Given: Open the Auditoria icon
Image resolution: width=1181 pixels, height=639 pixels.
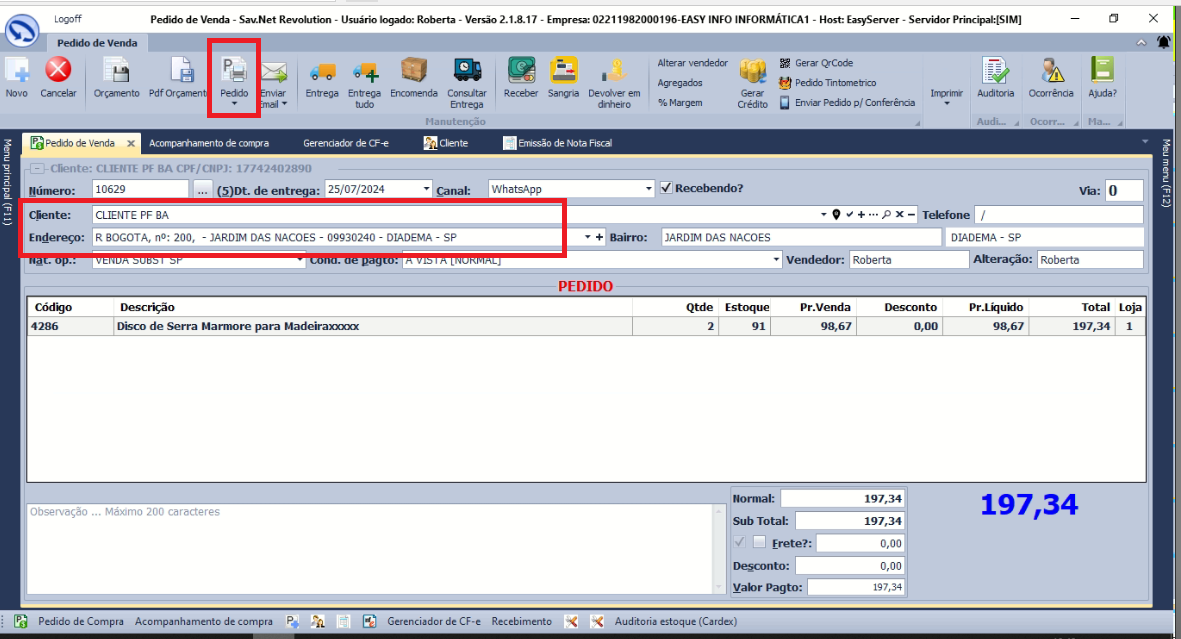Looking at the screenshot, I should point(995,72).
